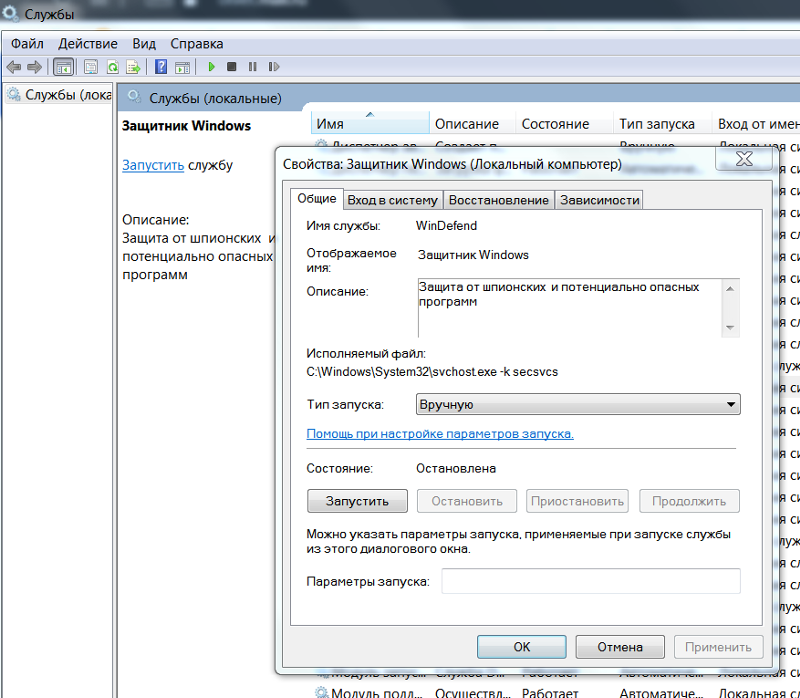Select Службы (локальные) tree node
The height and width of the screenshot is (698, 800).
coord(60,95)
